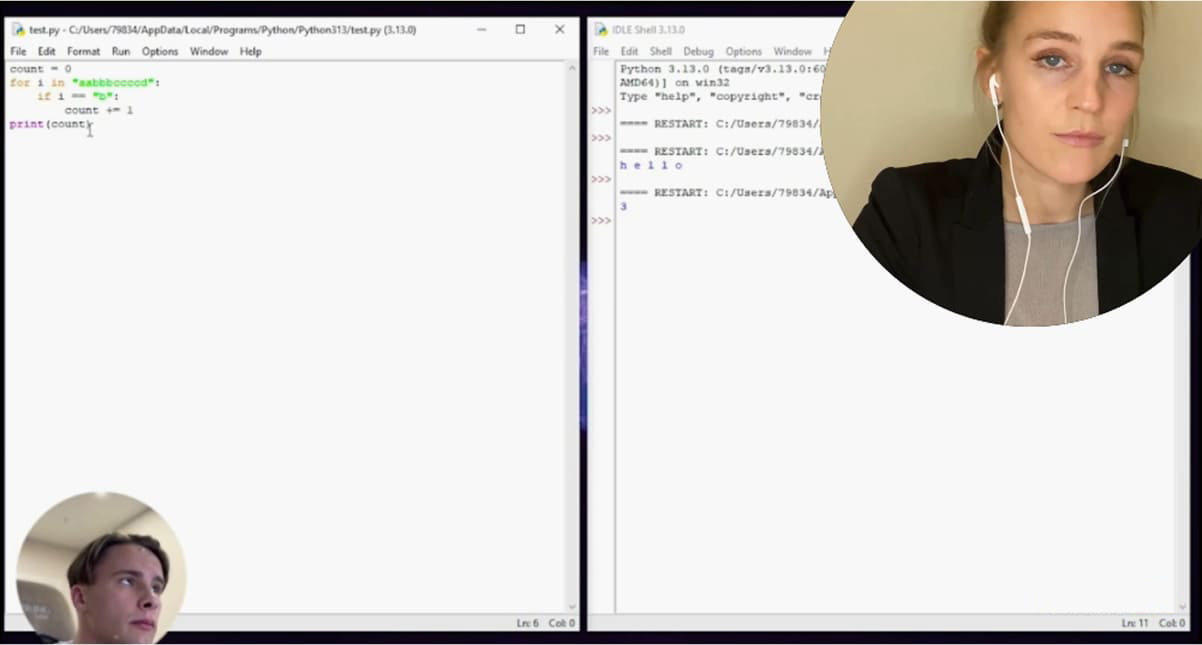Open the Debug menu in IDLE Shell

698,52
